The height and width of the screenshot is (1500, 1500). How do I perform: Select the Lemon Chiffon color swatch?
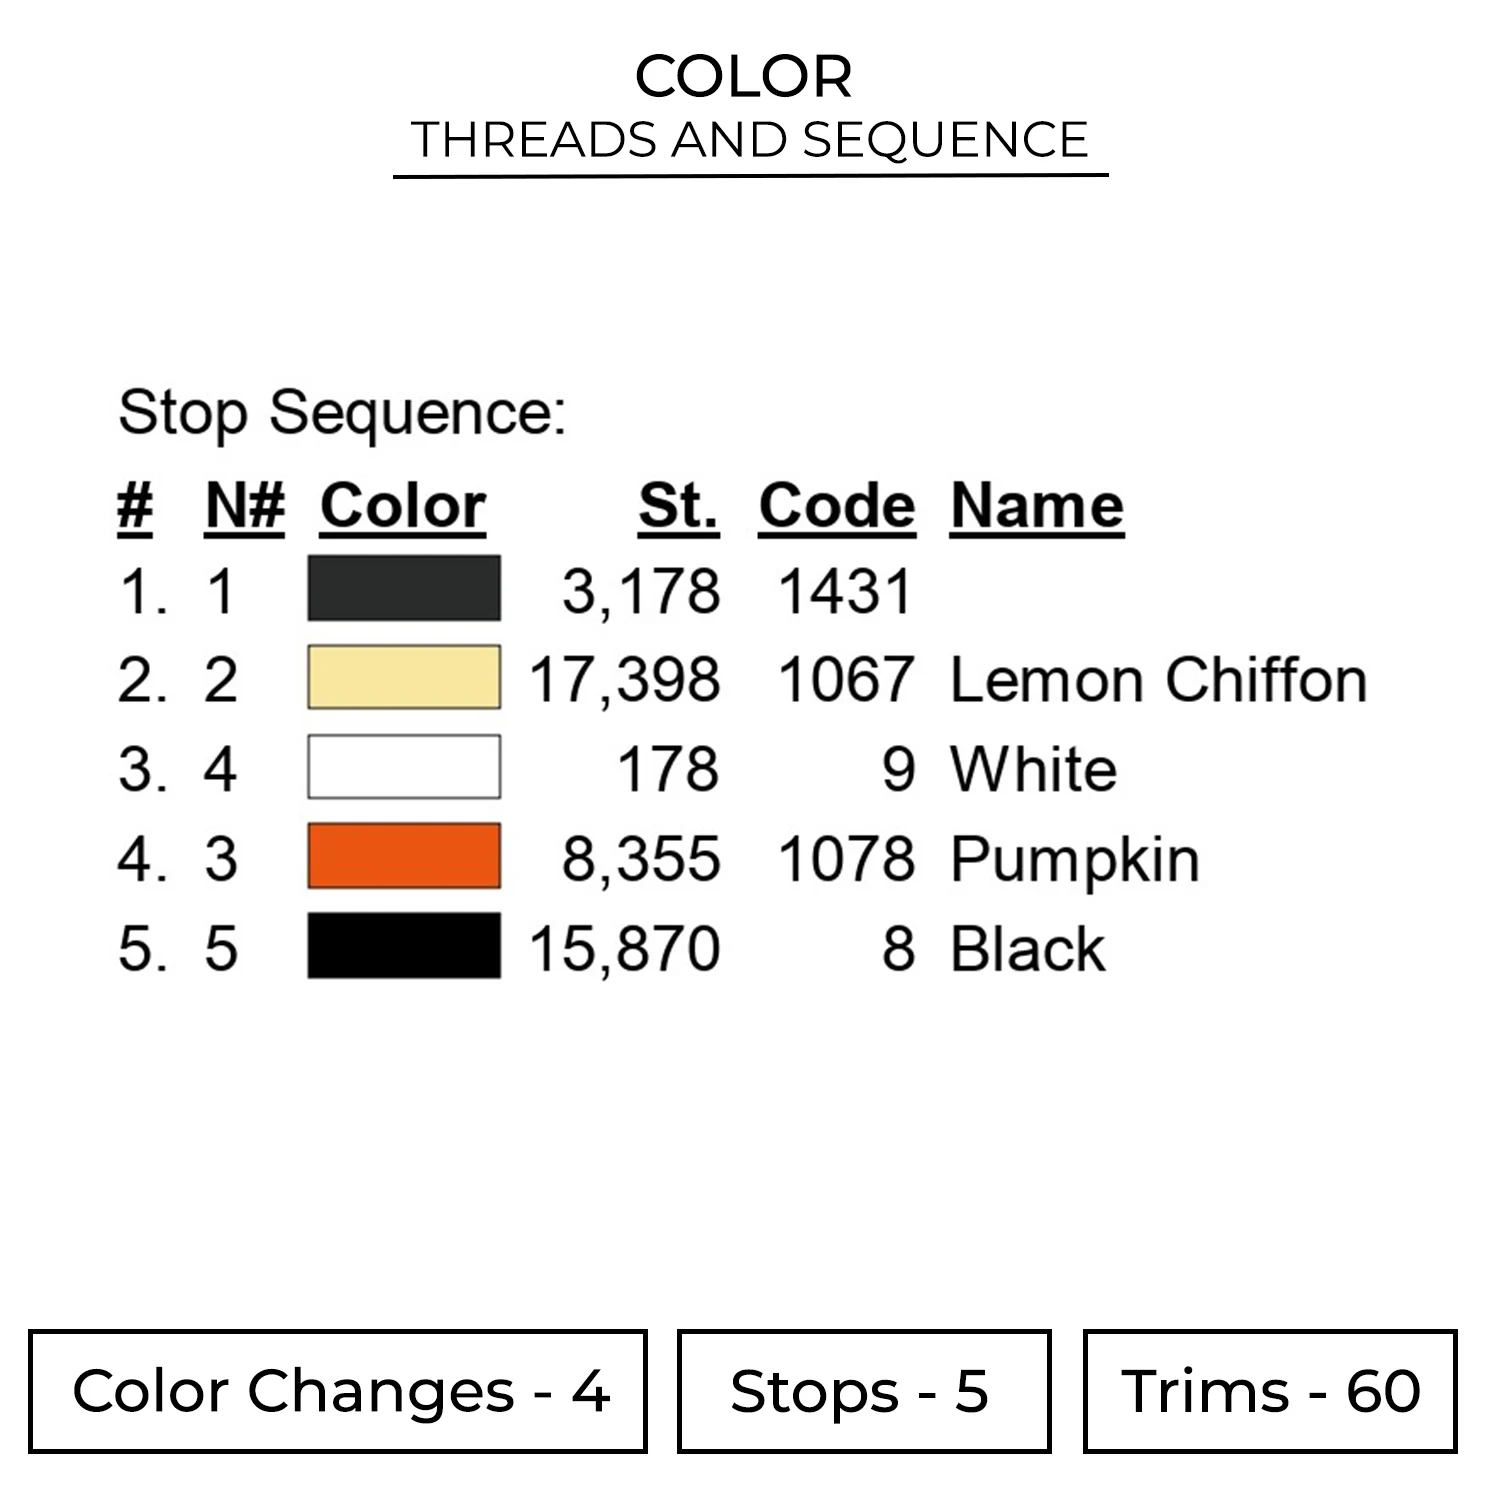pyautogui.click(x=404, y=678)
